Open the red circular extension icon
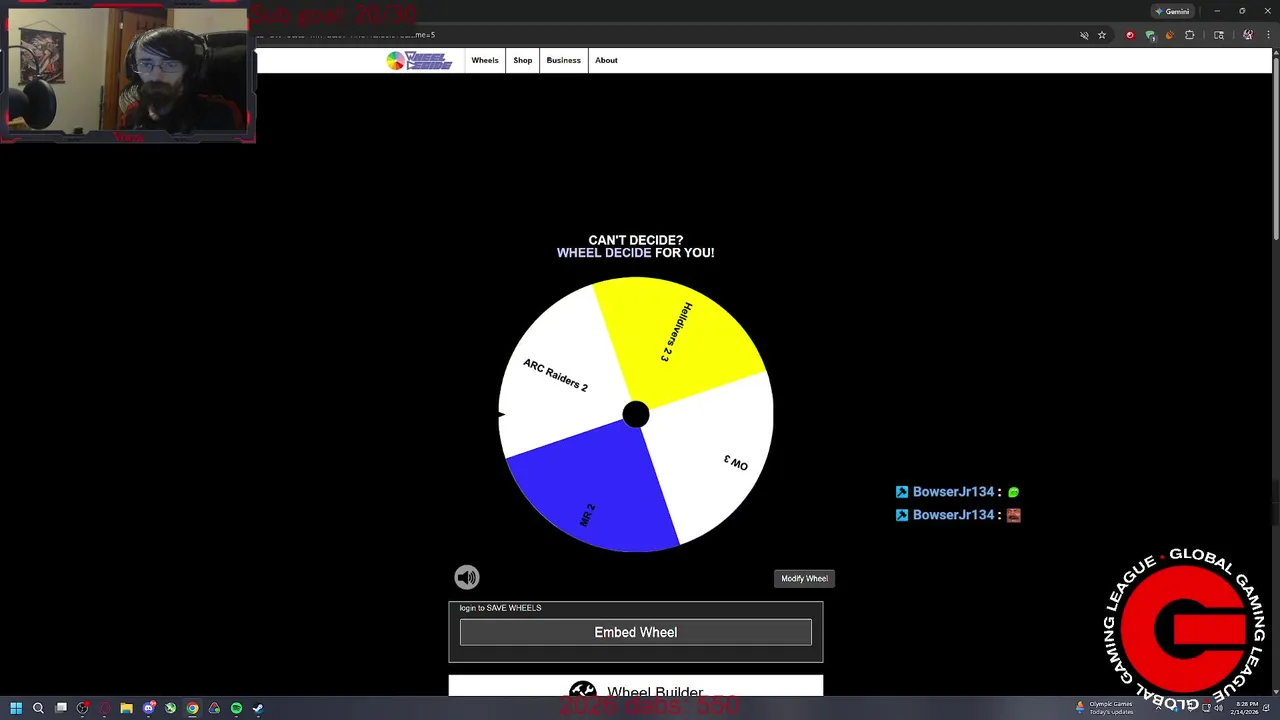Viewport: 1280px width, 720px height. click(1130, 35)
